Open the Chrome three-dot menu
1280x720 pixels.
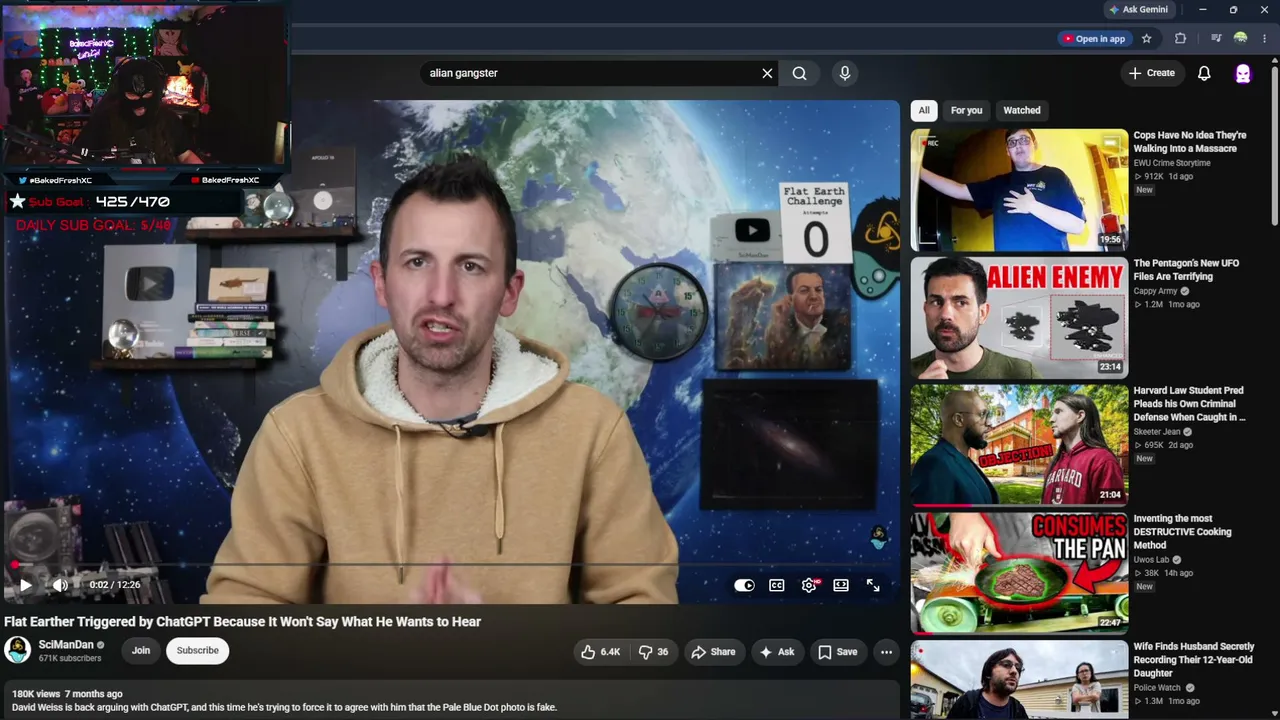click(1265, 39)
